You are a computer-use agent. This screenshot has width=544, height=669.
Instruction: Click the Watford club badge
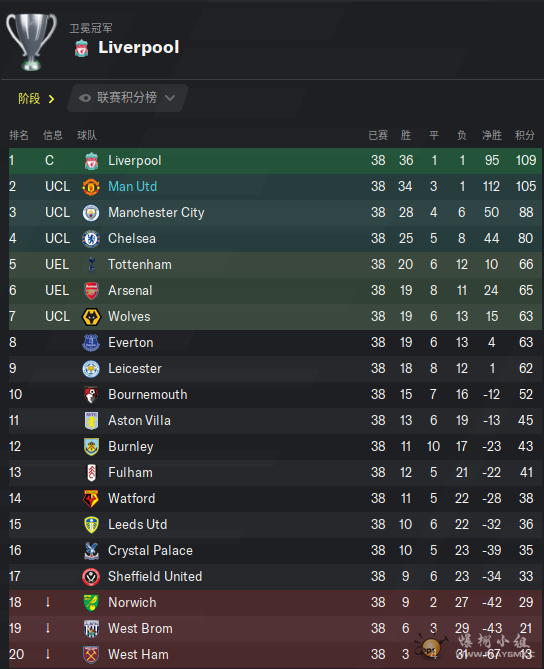(x=91, y=499)
